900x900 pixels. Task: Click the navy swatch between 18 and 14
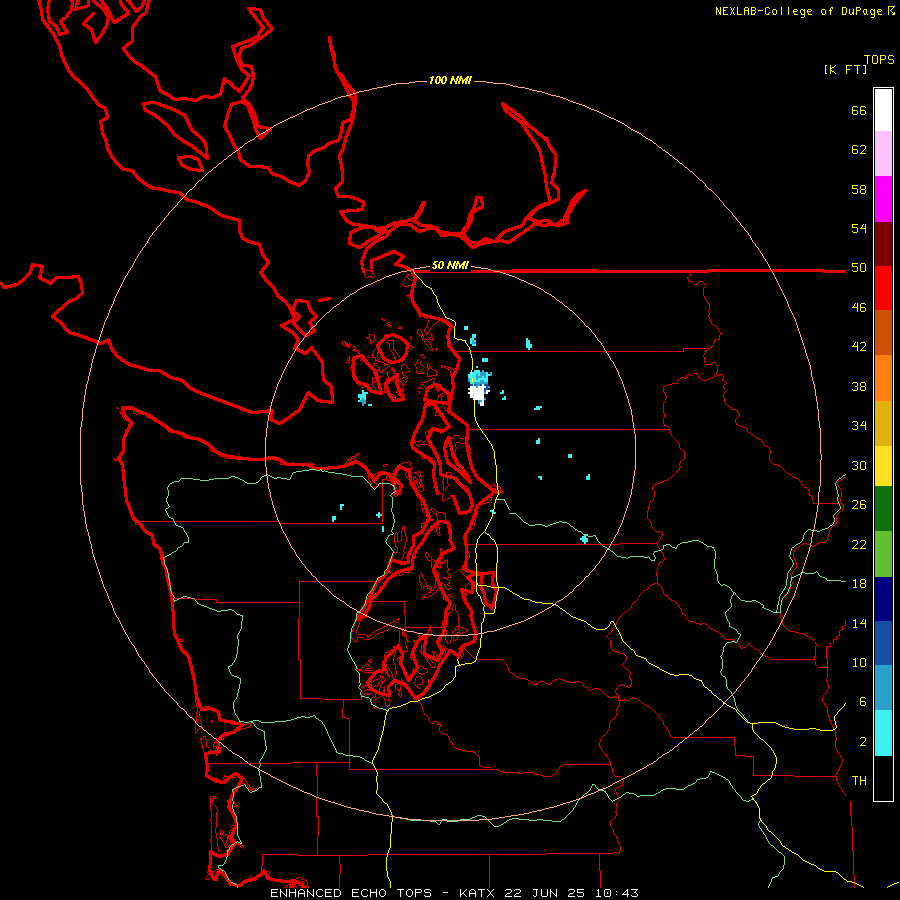tap(883, 599)
